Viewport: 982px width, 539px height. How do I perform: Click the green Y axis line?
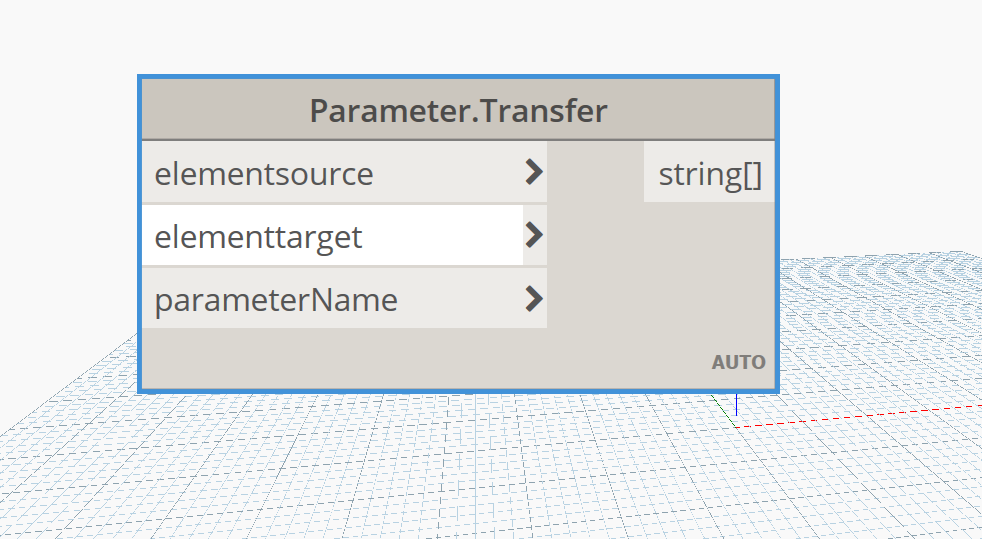[726, 408]
